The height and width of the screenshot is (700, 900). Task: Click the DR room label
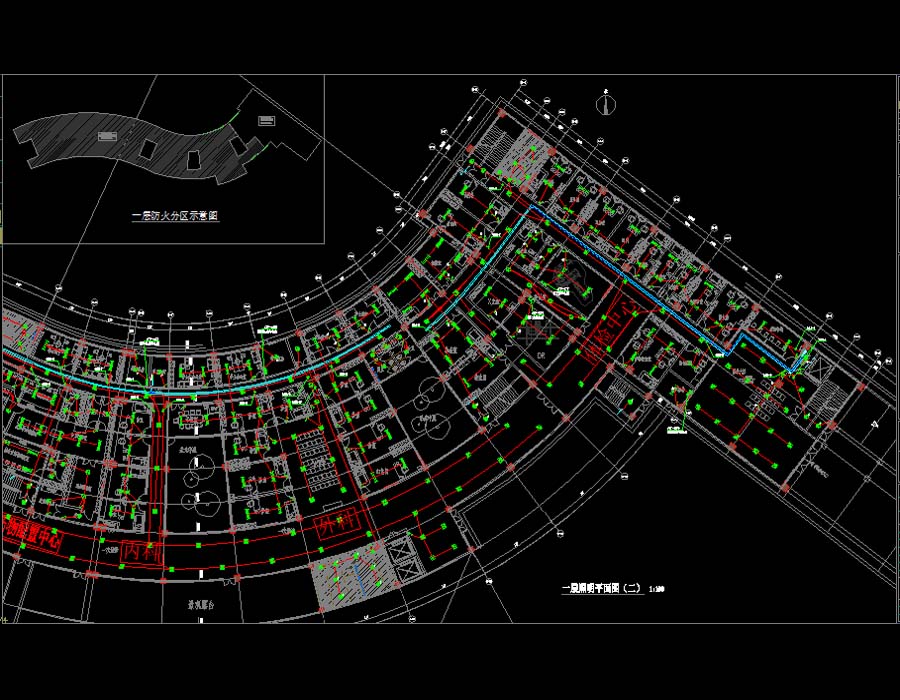pos(541,355)
